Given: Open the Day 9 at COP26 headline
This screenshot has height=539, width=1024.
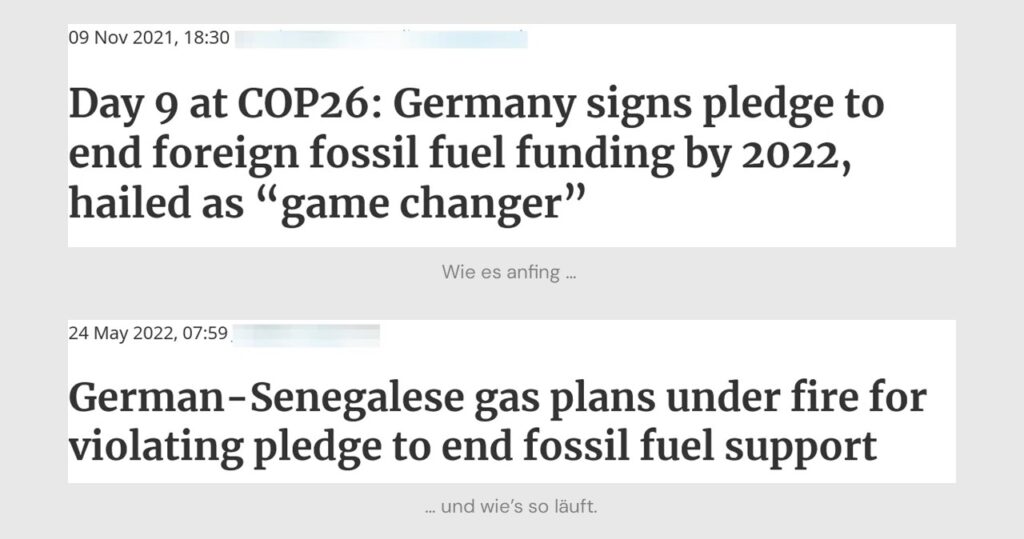Looking at the screenshot, I should pyautogui.click(x=476, y=154).
